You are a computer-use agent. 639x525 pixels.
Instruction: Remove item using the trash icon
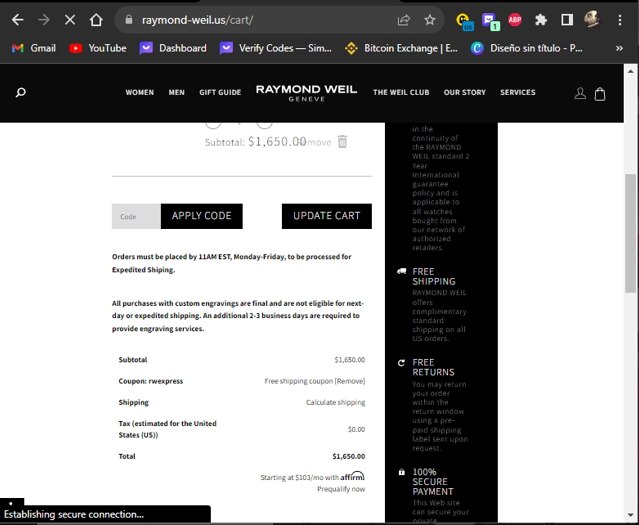pos(342,142)
